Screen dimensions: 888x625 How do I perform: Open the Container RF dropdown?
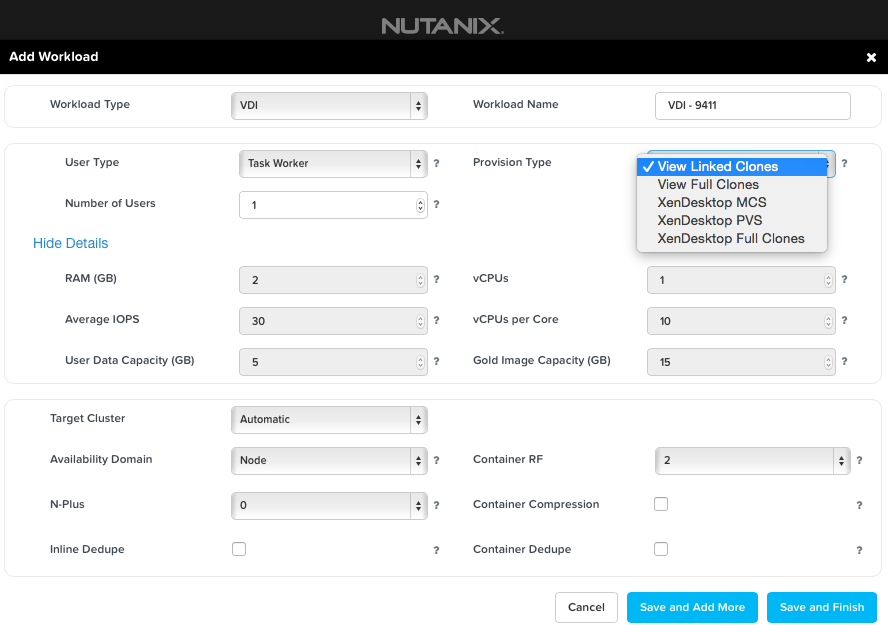coord(753,461)
